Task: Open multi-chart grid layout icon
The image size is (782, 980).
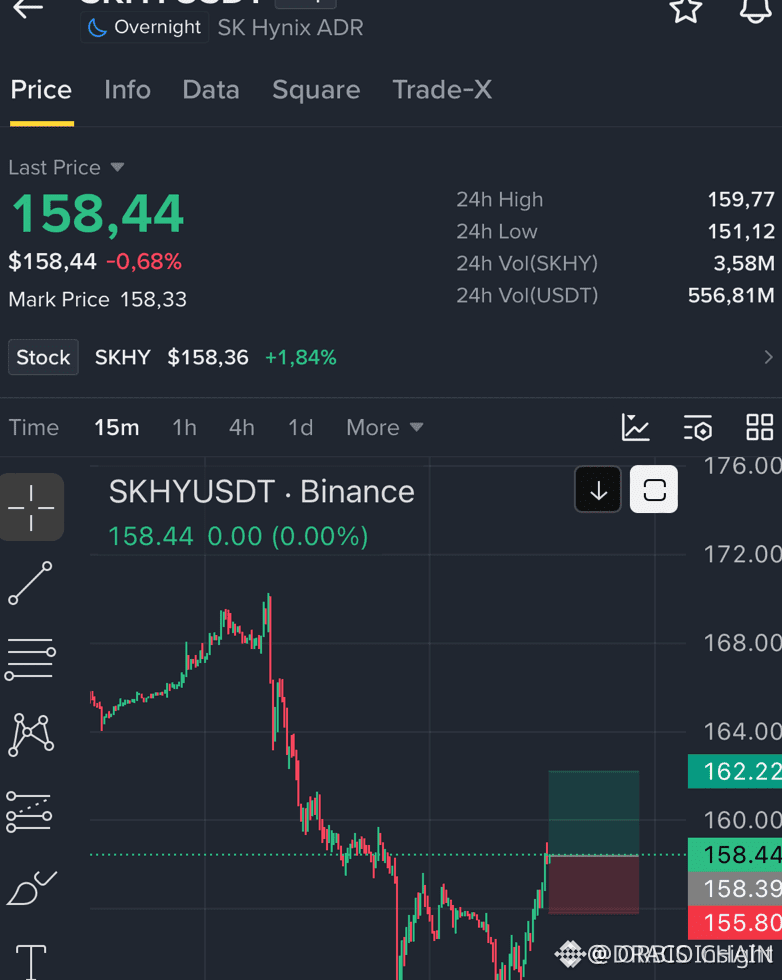Action: click(759, 428)
